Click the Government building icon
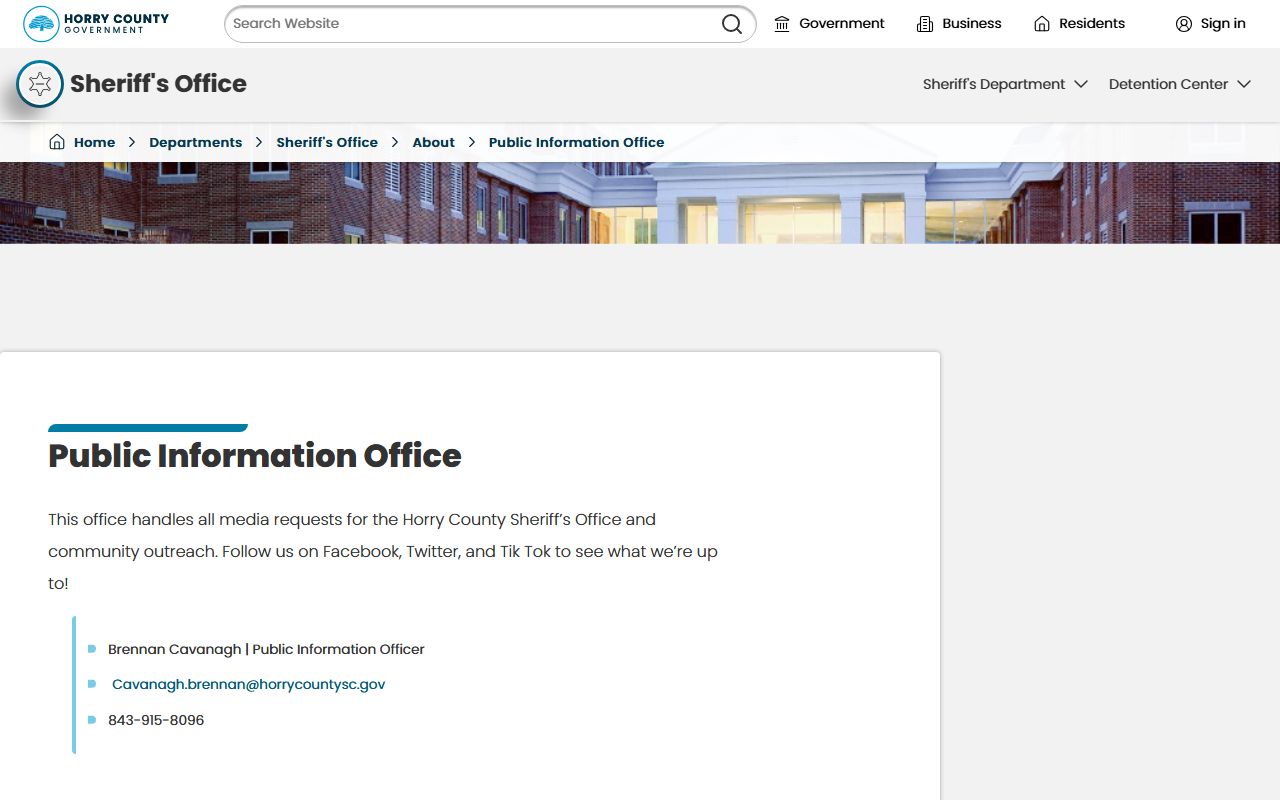 coord(782,24)
